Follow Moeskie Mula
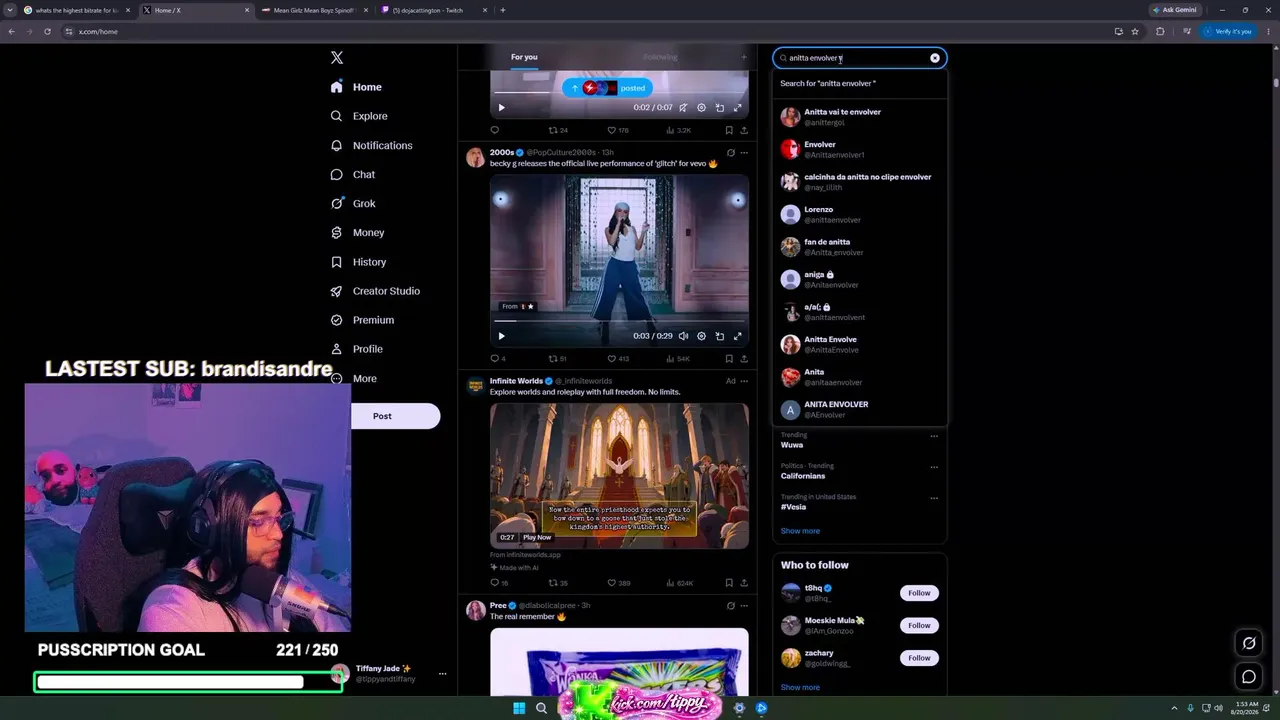 [x=919, y=625]
